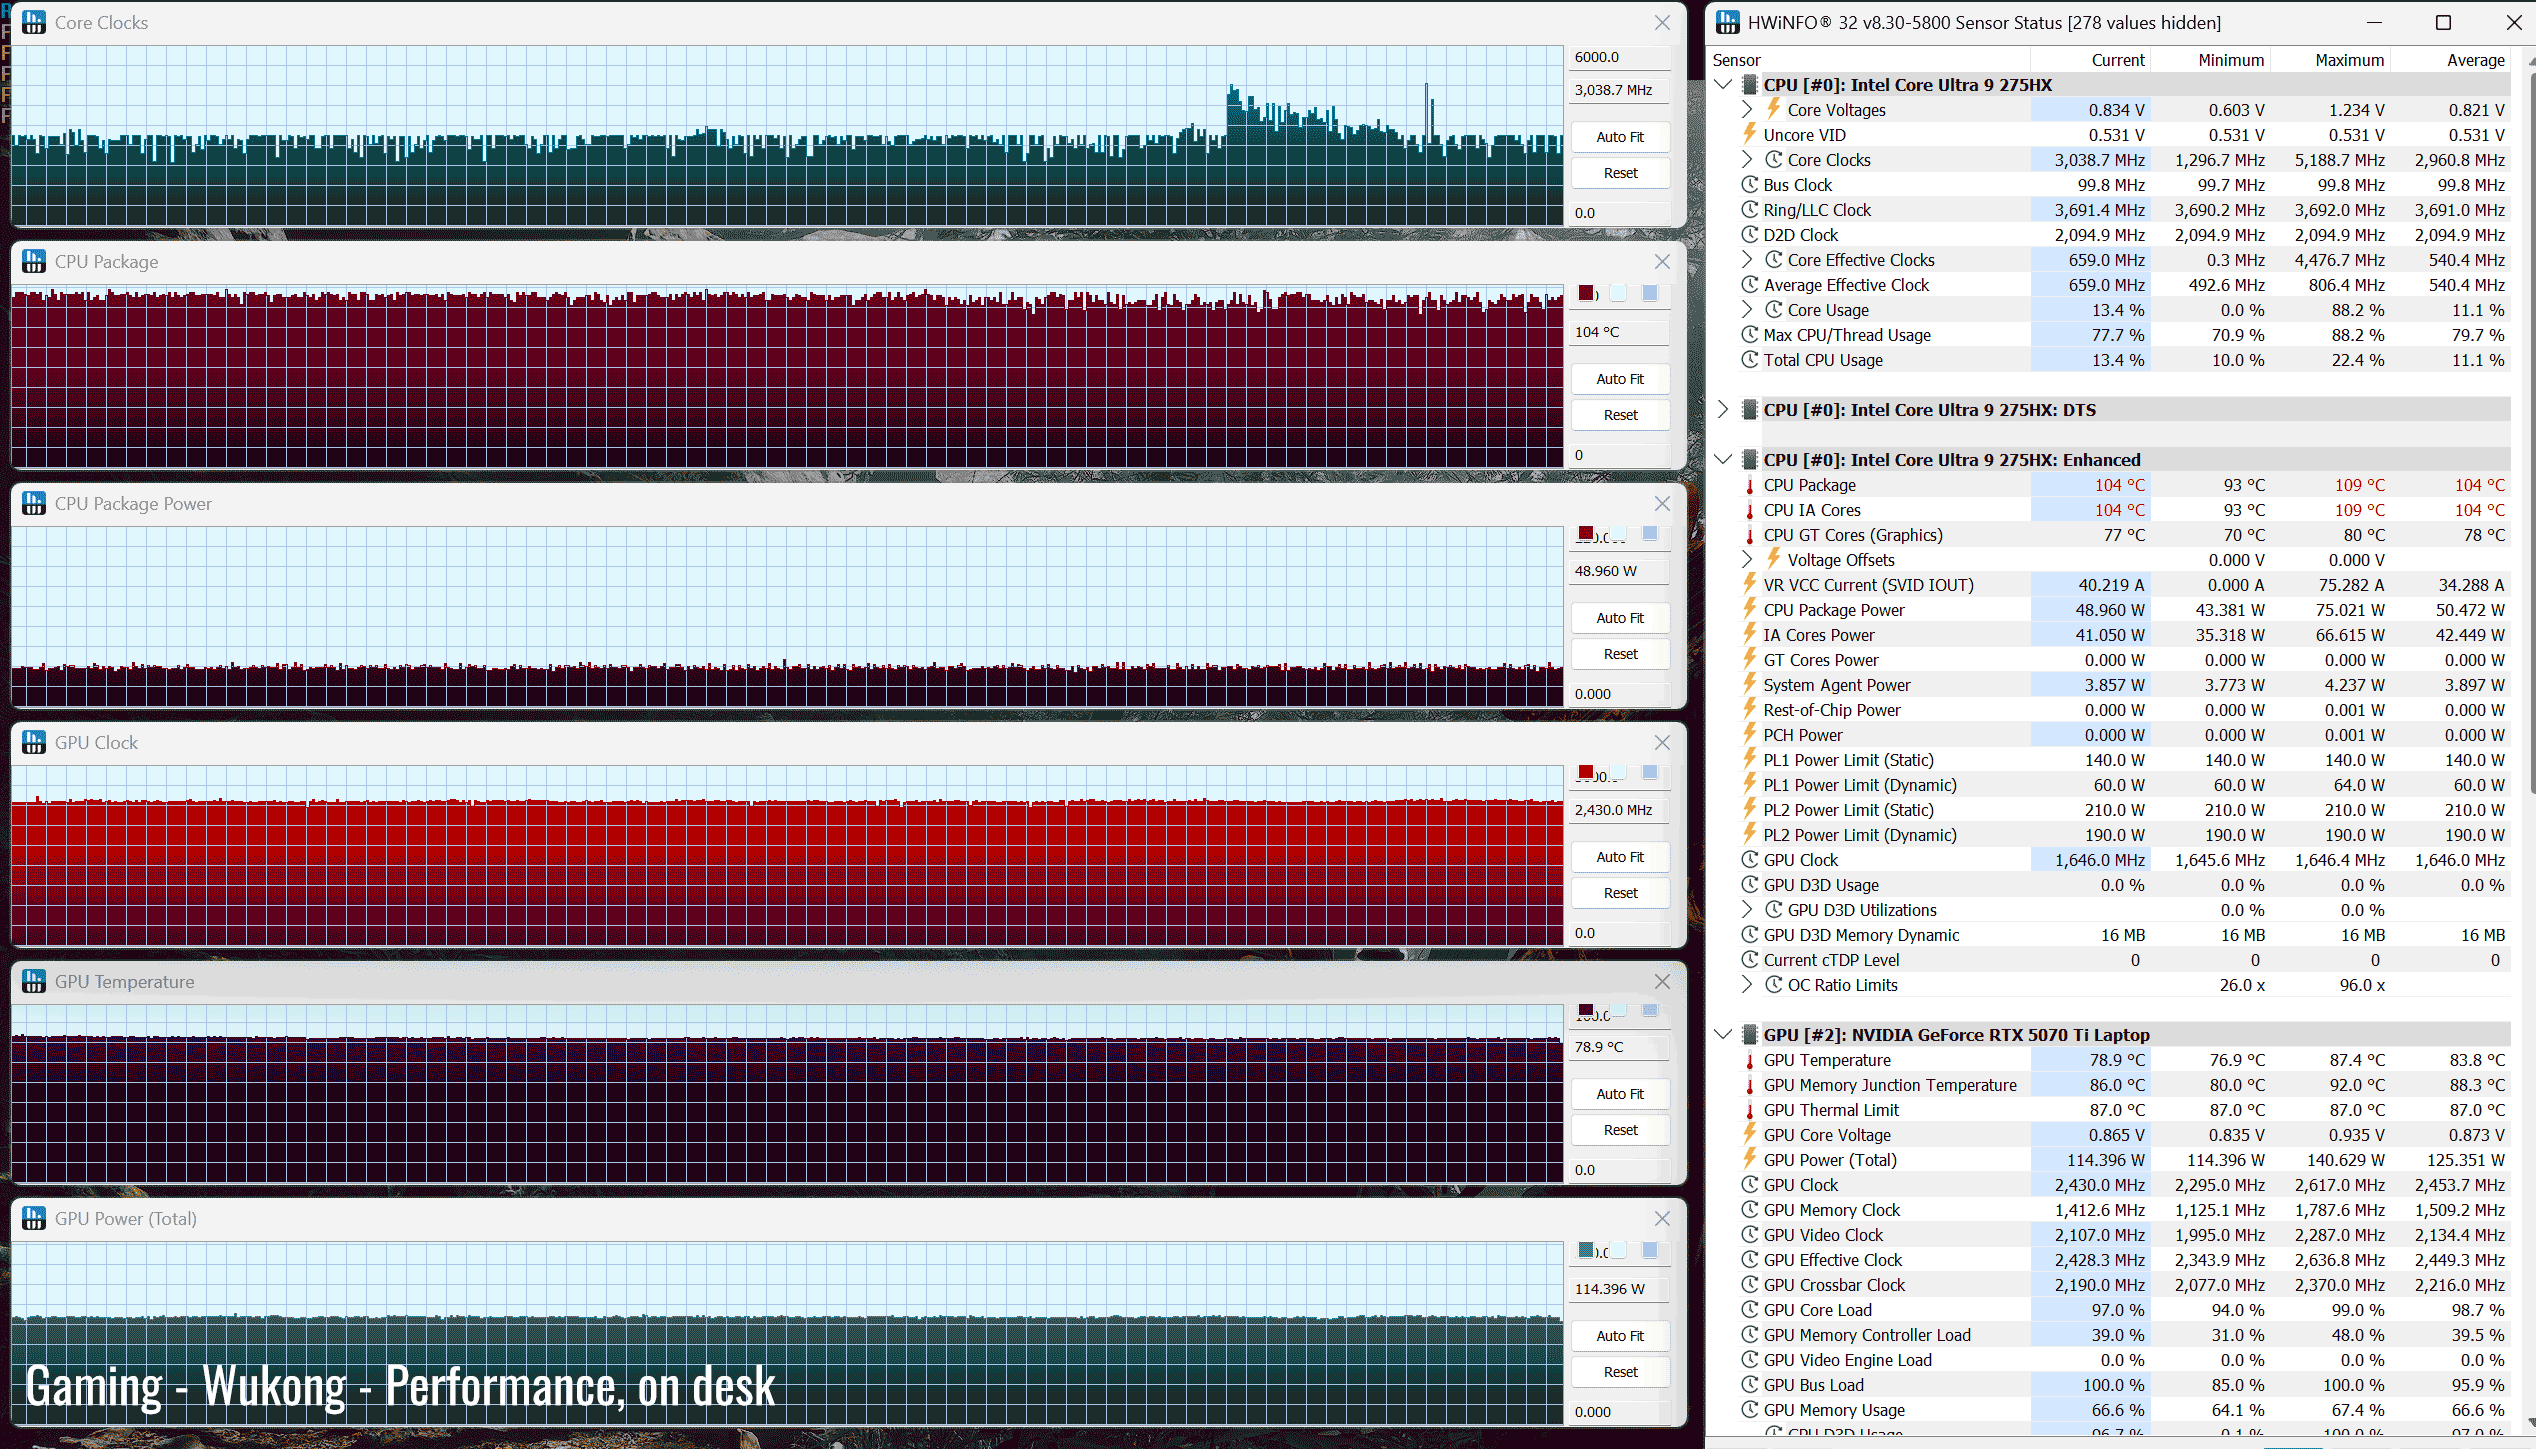Open the dark red color swatch in CPU Package graph
Image resolution: width=2536 pixels, height=1449 pixels.
click(x=1587, y=293)
